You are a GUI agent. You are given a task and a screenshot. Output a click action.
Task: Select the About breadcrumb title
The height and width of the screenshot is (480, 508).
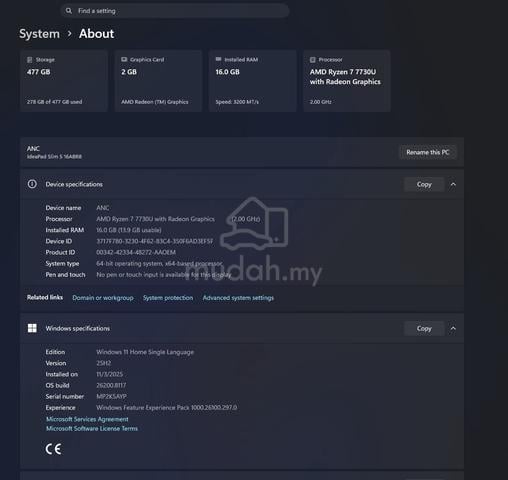[97, 34]
